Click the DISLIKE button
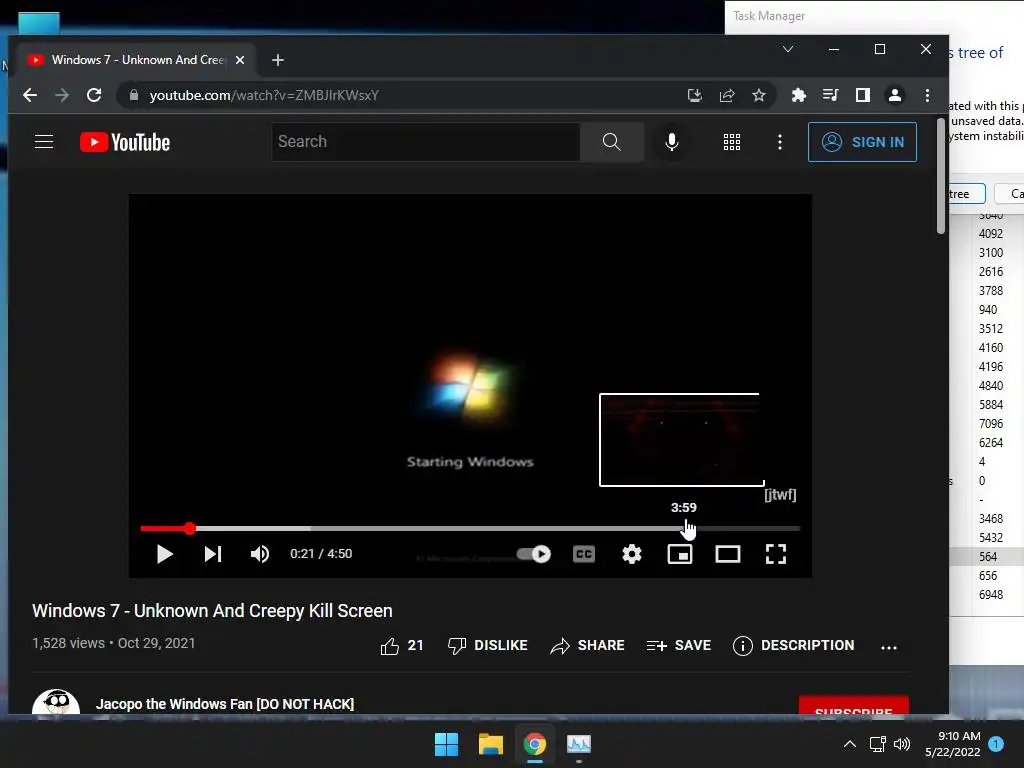Viewport: 1024px width, 768px height. 488,646
